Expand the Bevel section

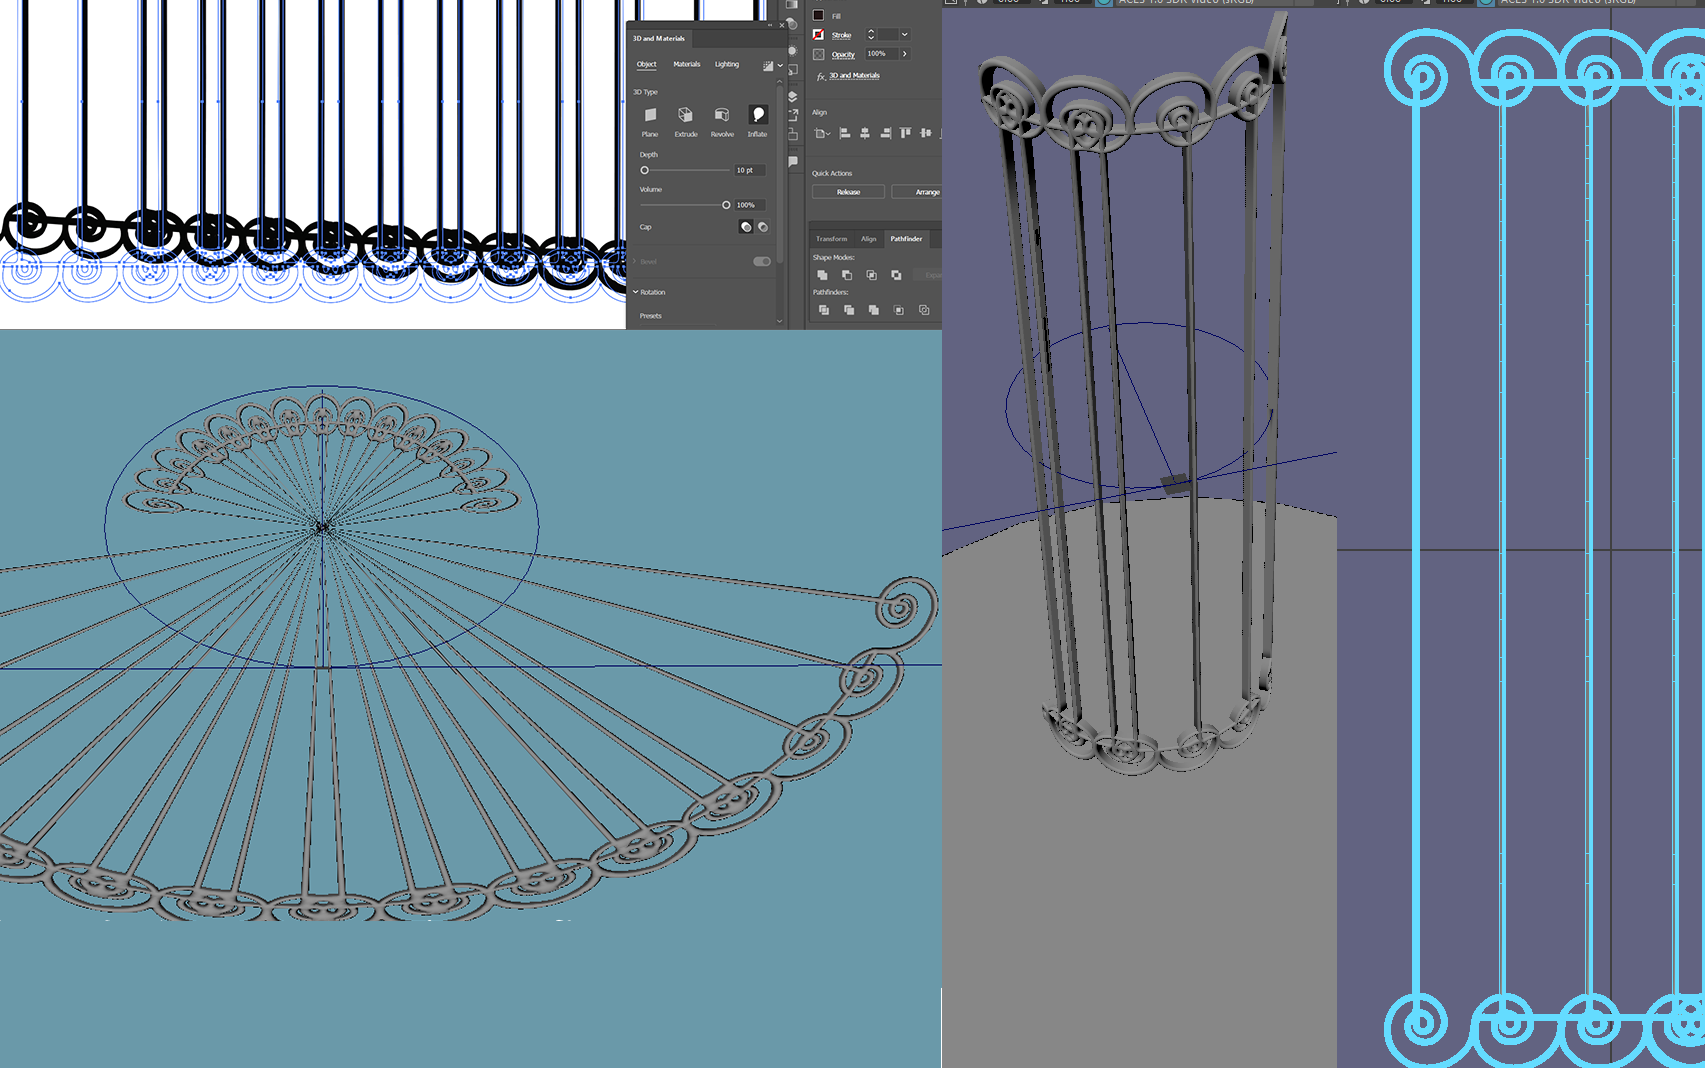pyautogui.click(x=635, y=262)
